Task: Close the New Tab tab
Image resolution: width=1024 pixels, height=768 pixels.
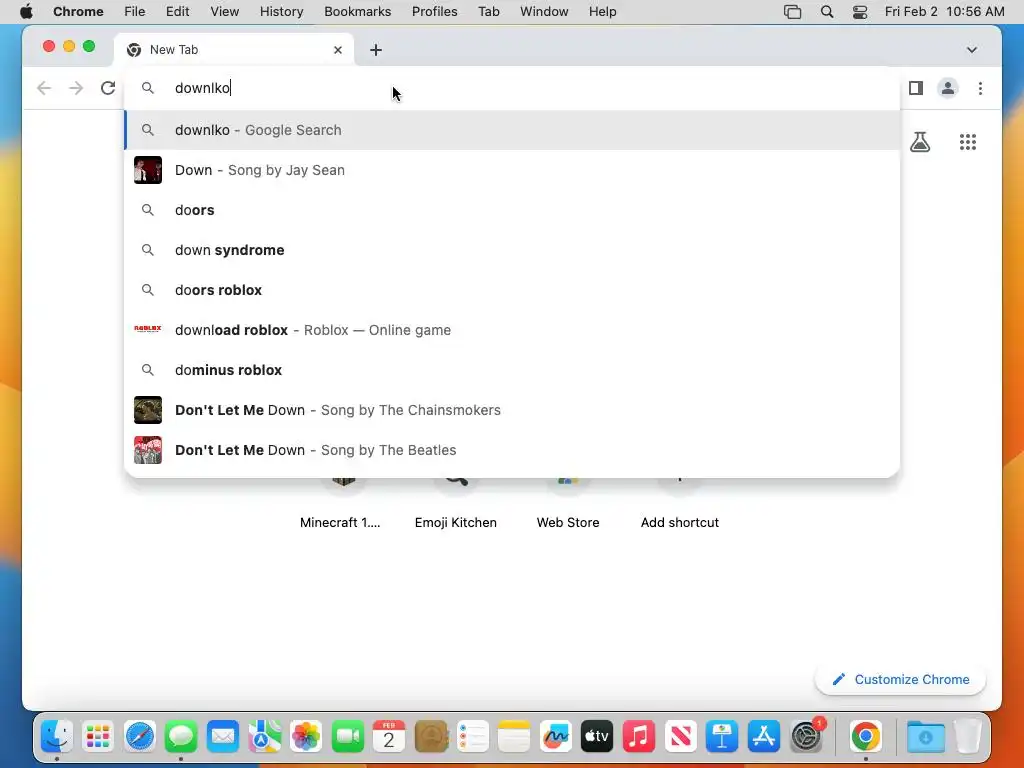Action: click(338, 50)
